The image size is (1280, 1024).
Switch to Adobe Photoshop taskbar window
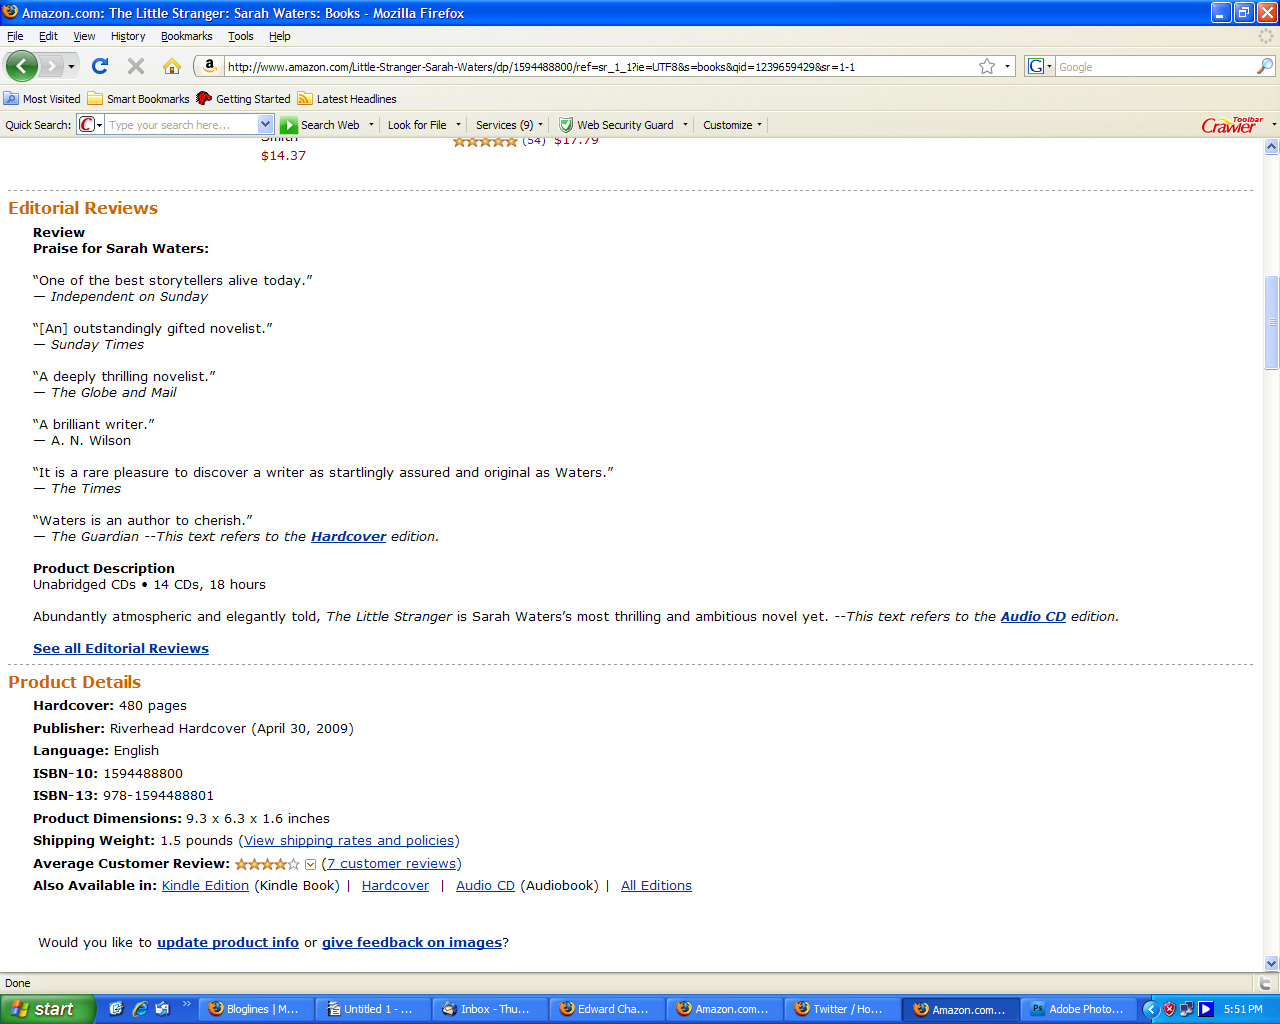[x=1079, y=1009]
